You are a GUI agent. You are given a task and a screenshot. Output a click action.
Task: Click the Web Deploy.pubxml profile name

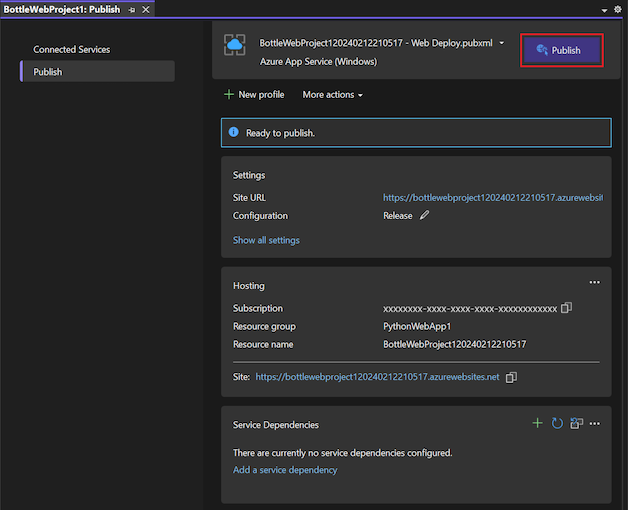(x=376, y=43)
